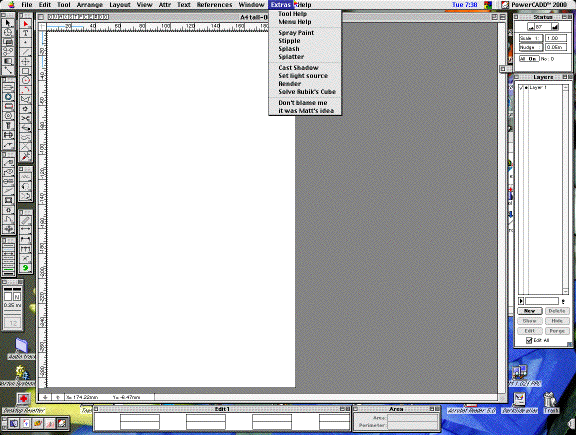Zoom in using Status panel large mountain icon
Viewport: 576px width, 435px height.
tap(555, 27)
